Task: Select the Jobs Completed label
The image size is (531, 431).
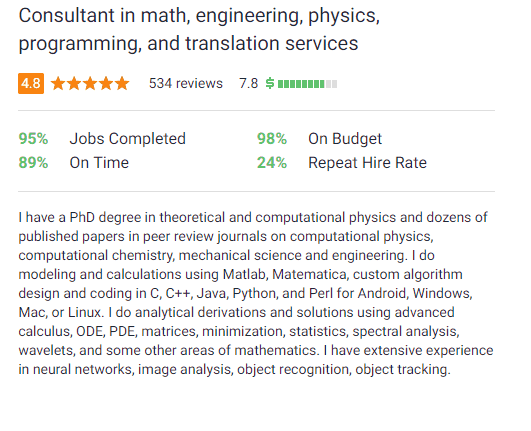Action: (127, 139)
